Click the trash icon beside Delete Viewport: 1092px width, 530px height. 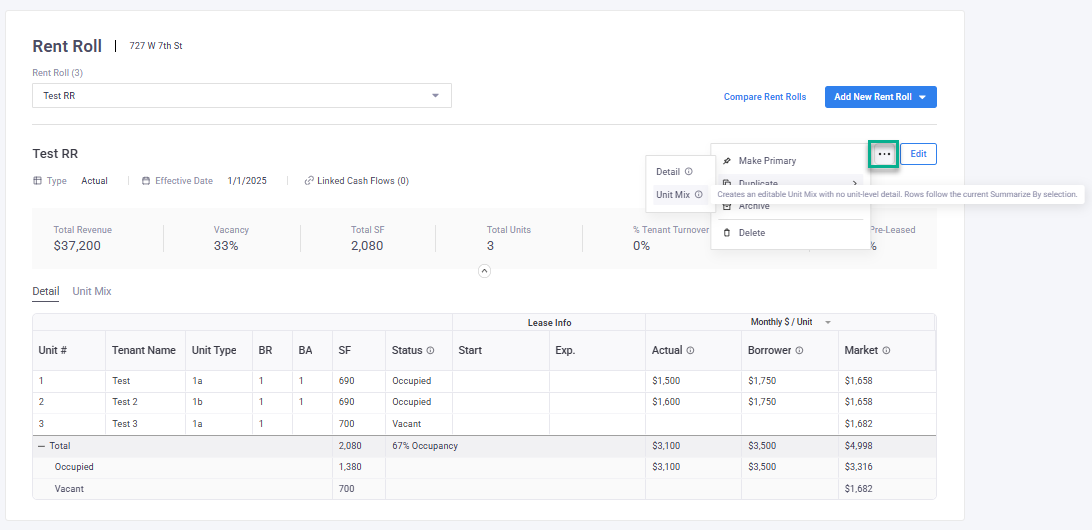point(727,233)
